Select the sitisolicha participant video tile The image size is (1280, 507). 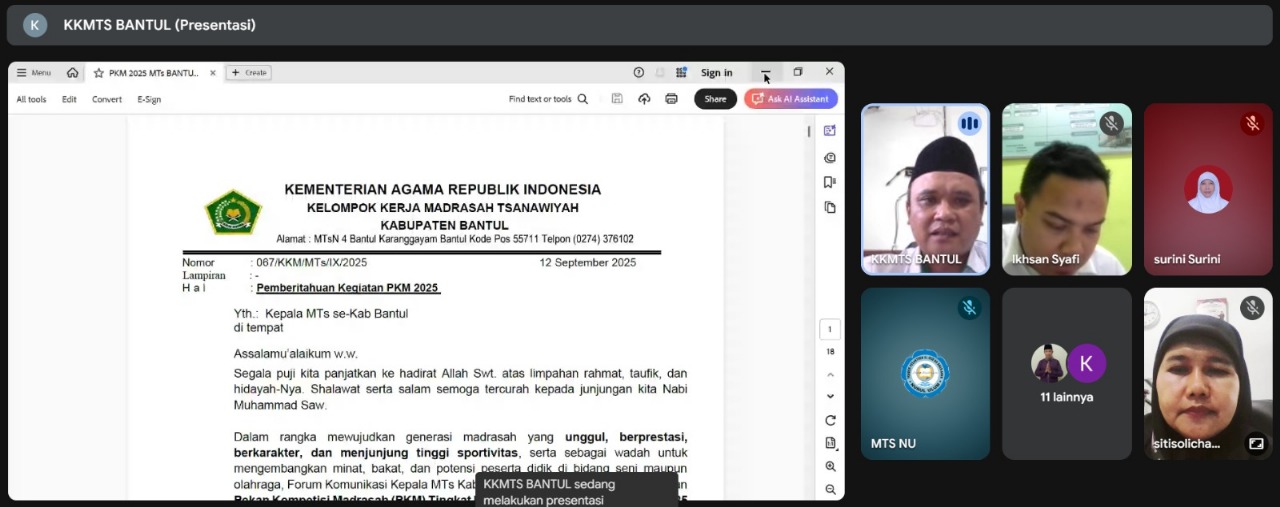1208,374
